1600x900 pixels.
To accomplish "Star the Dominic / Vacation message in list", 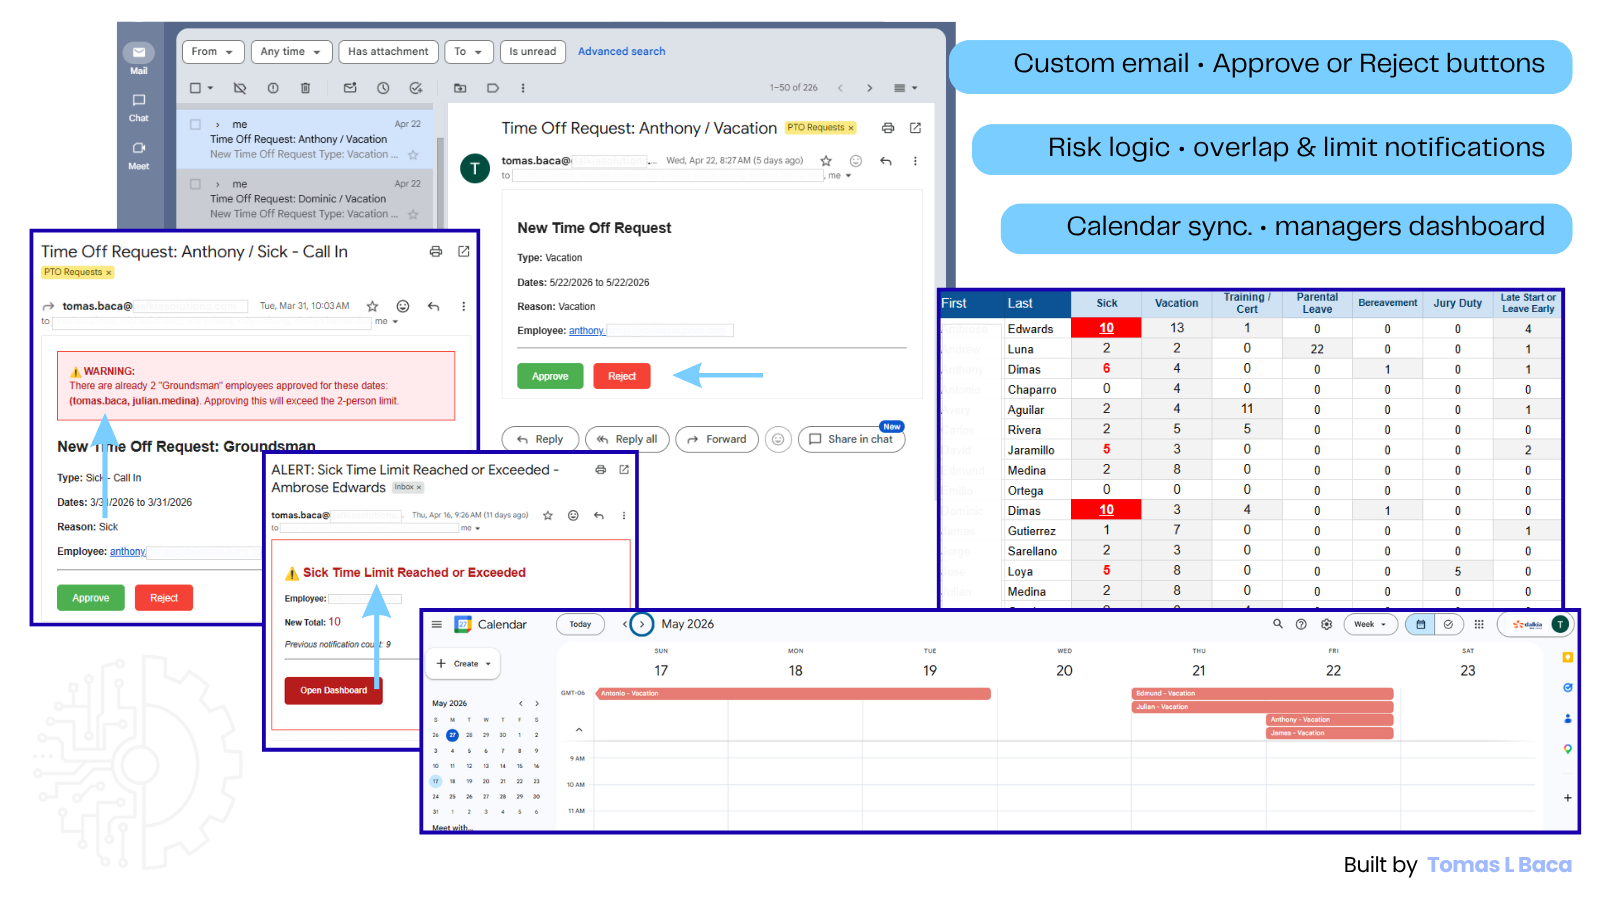I will point(413,214).
